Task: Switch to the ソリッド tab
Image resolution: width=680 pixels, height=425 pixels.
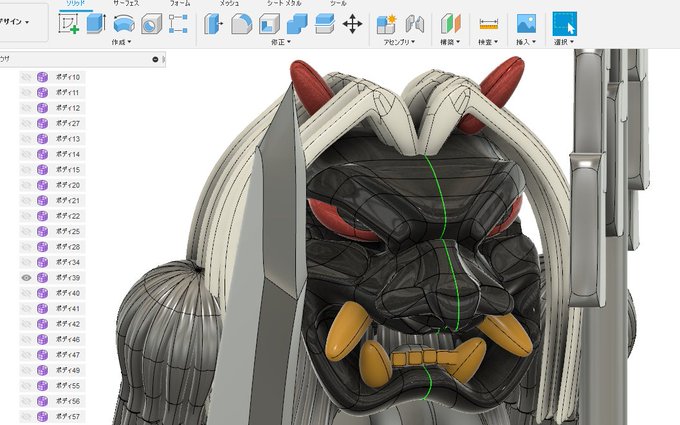Action: pos(75,3)
